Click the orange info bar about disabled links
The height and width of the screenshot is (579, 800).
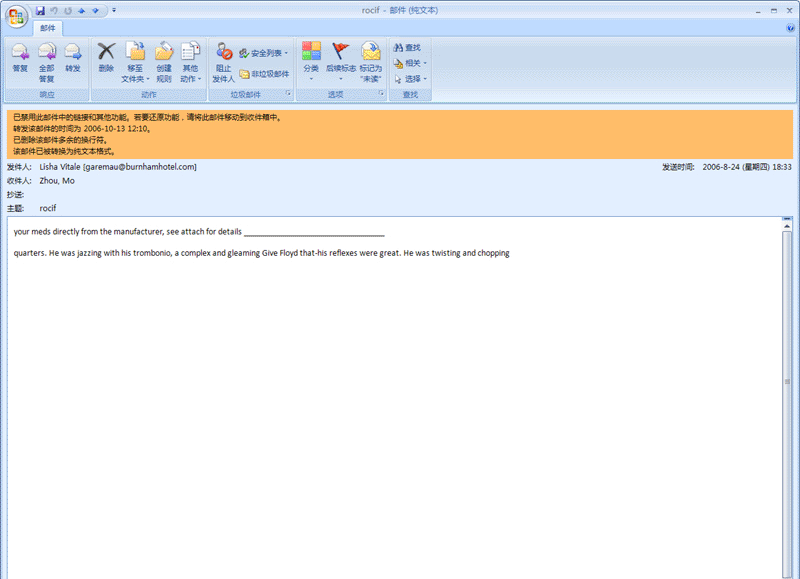[400, 134]
